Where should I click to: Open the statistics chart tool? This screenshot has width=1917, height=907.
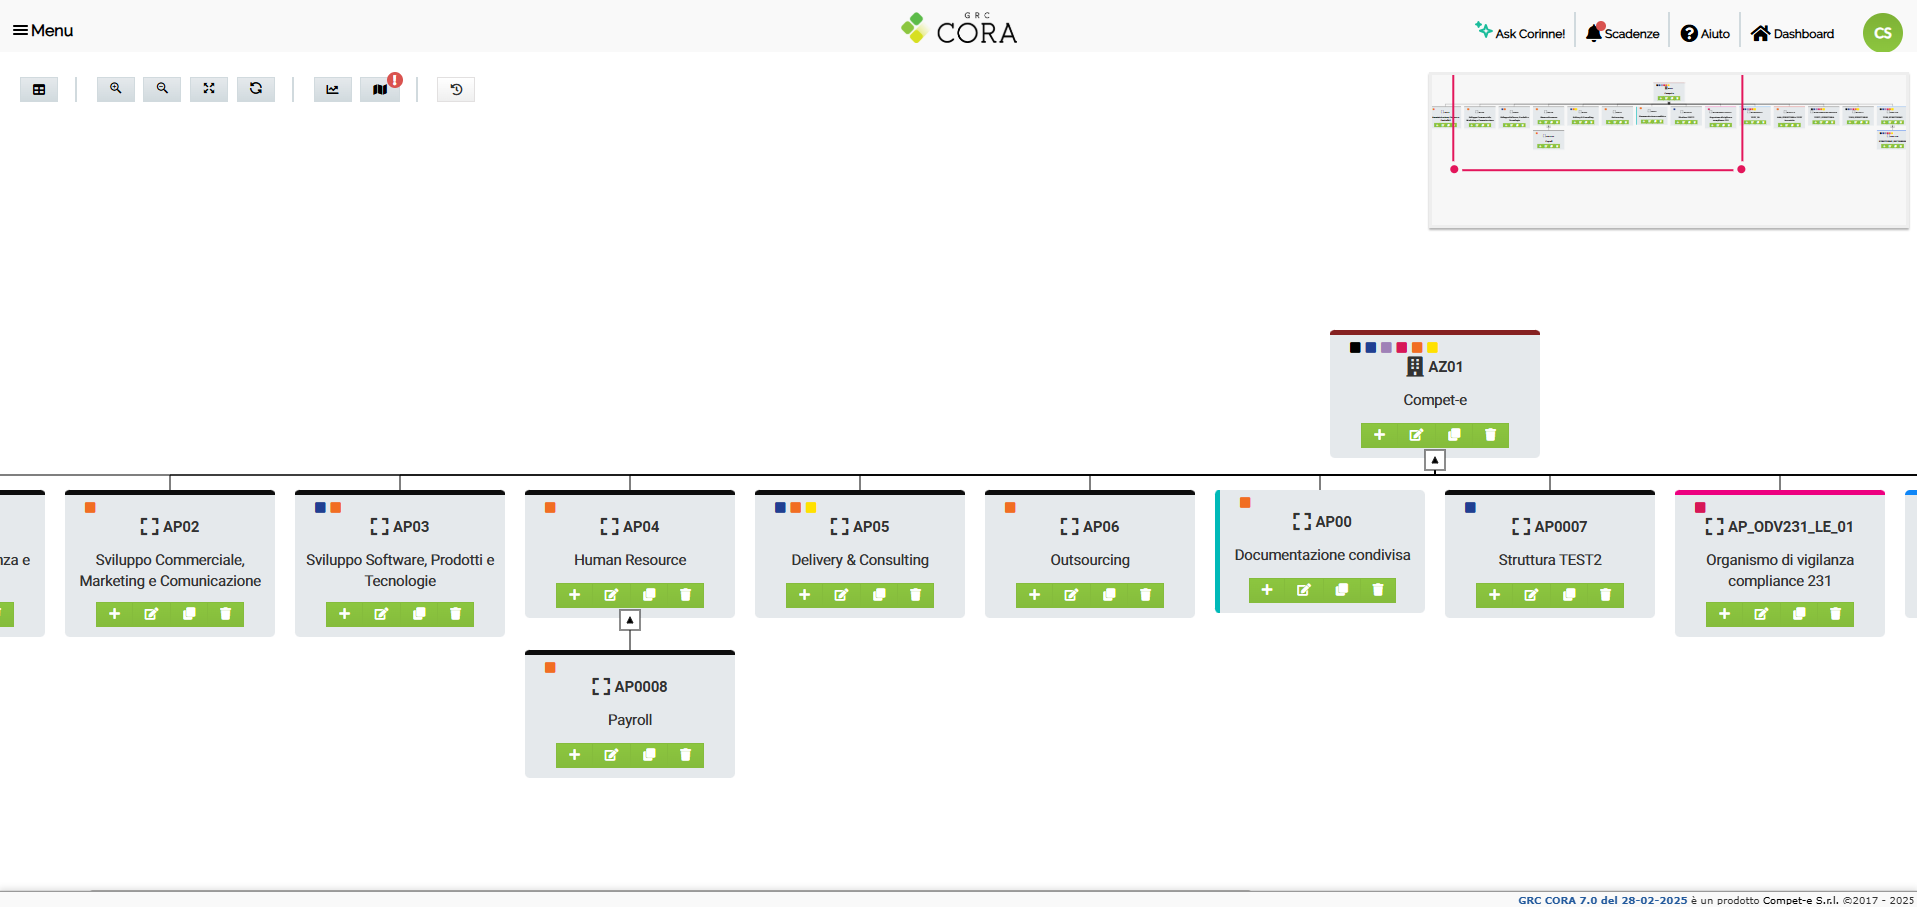tap(332, 89)
